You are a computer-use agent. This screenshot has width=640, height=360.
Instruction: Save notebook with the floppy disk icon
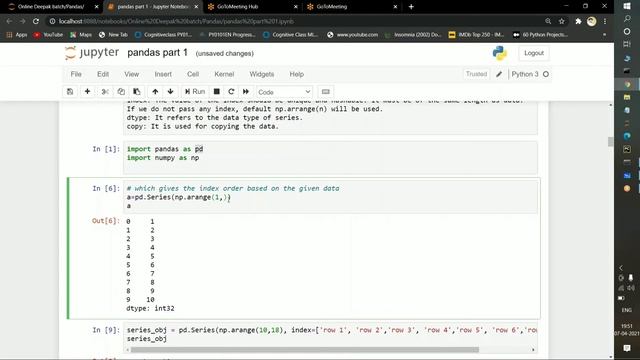70,92
